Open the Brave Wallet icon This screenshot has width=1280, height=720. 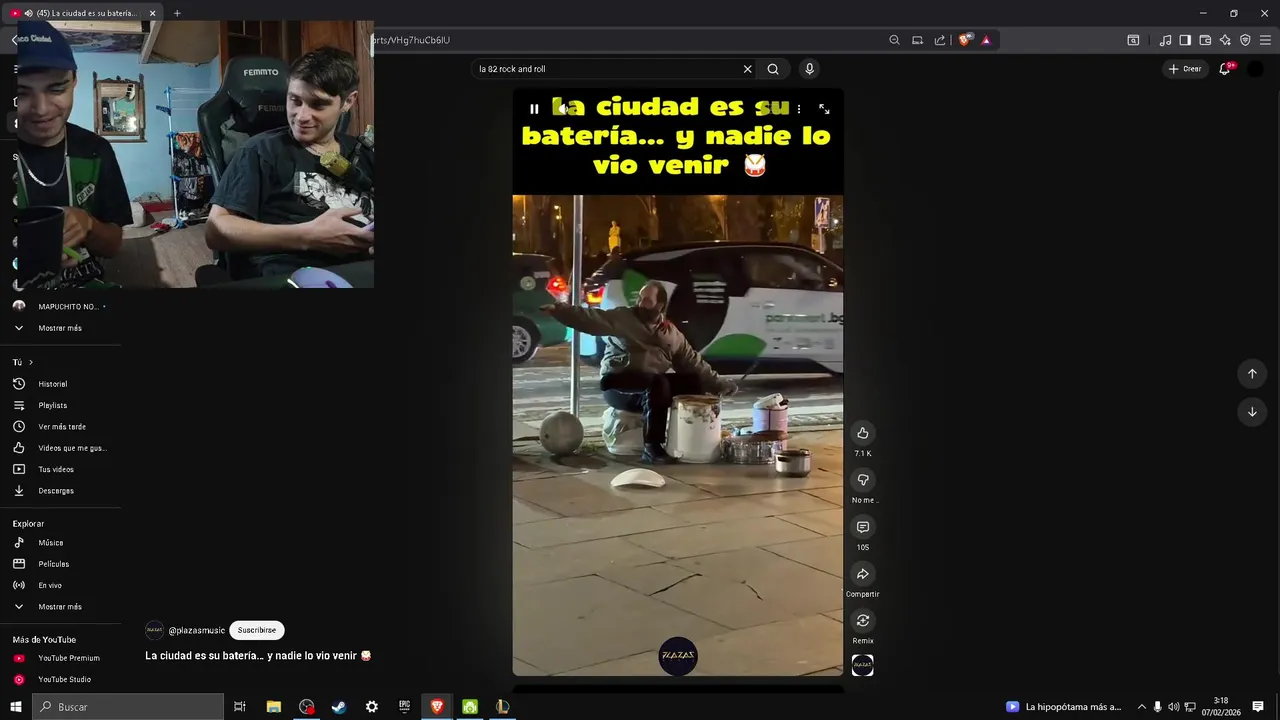(x=1205, y=40)
